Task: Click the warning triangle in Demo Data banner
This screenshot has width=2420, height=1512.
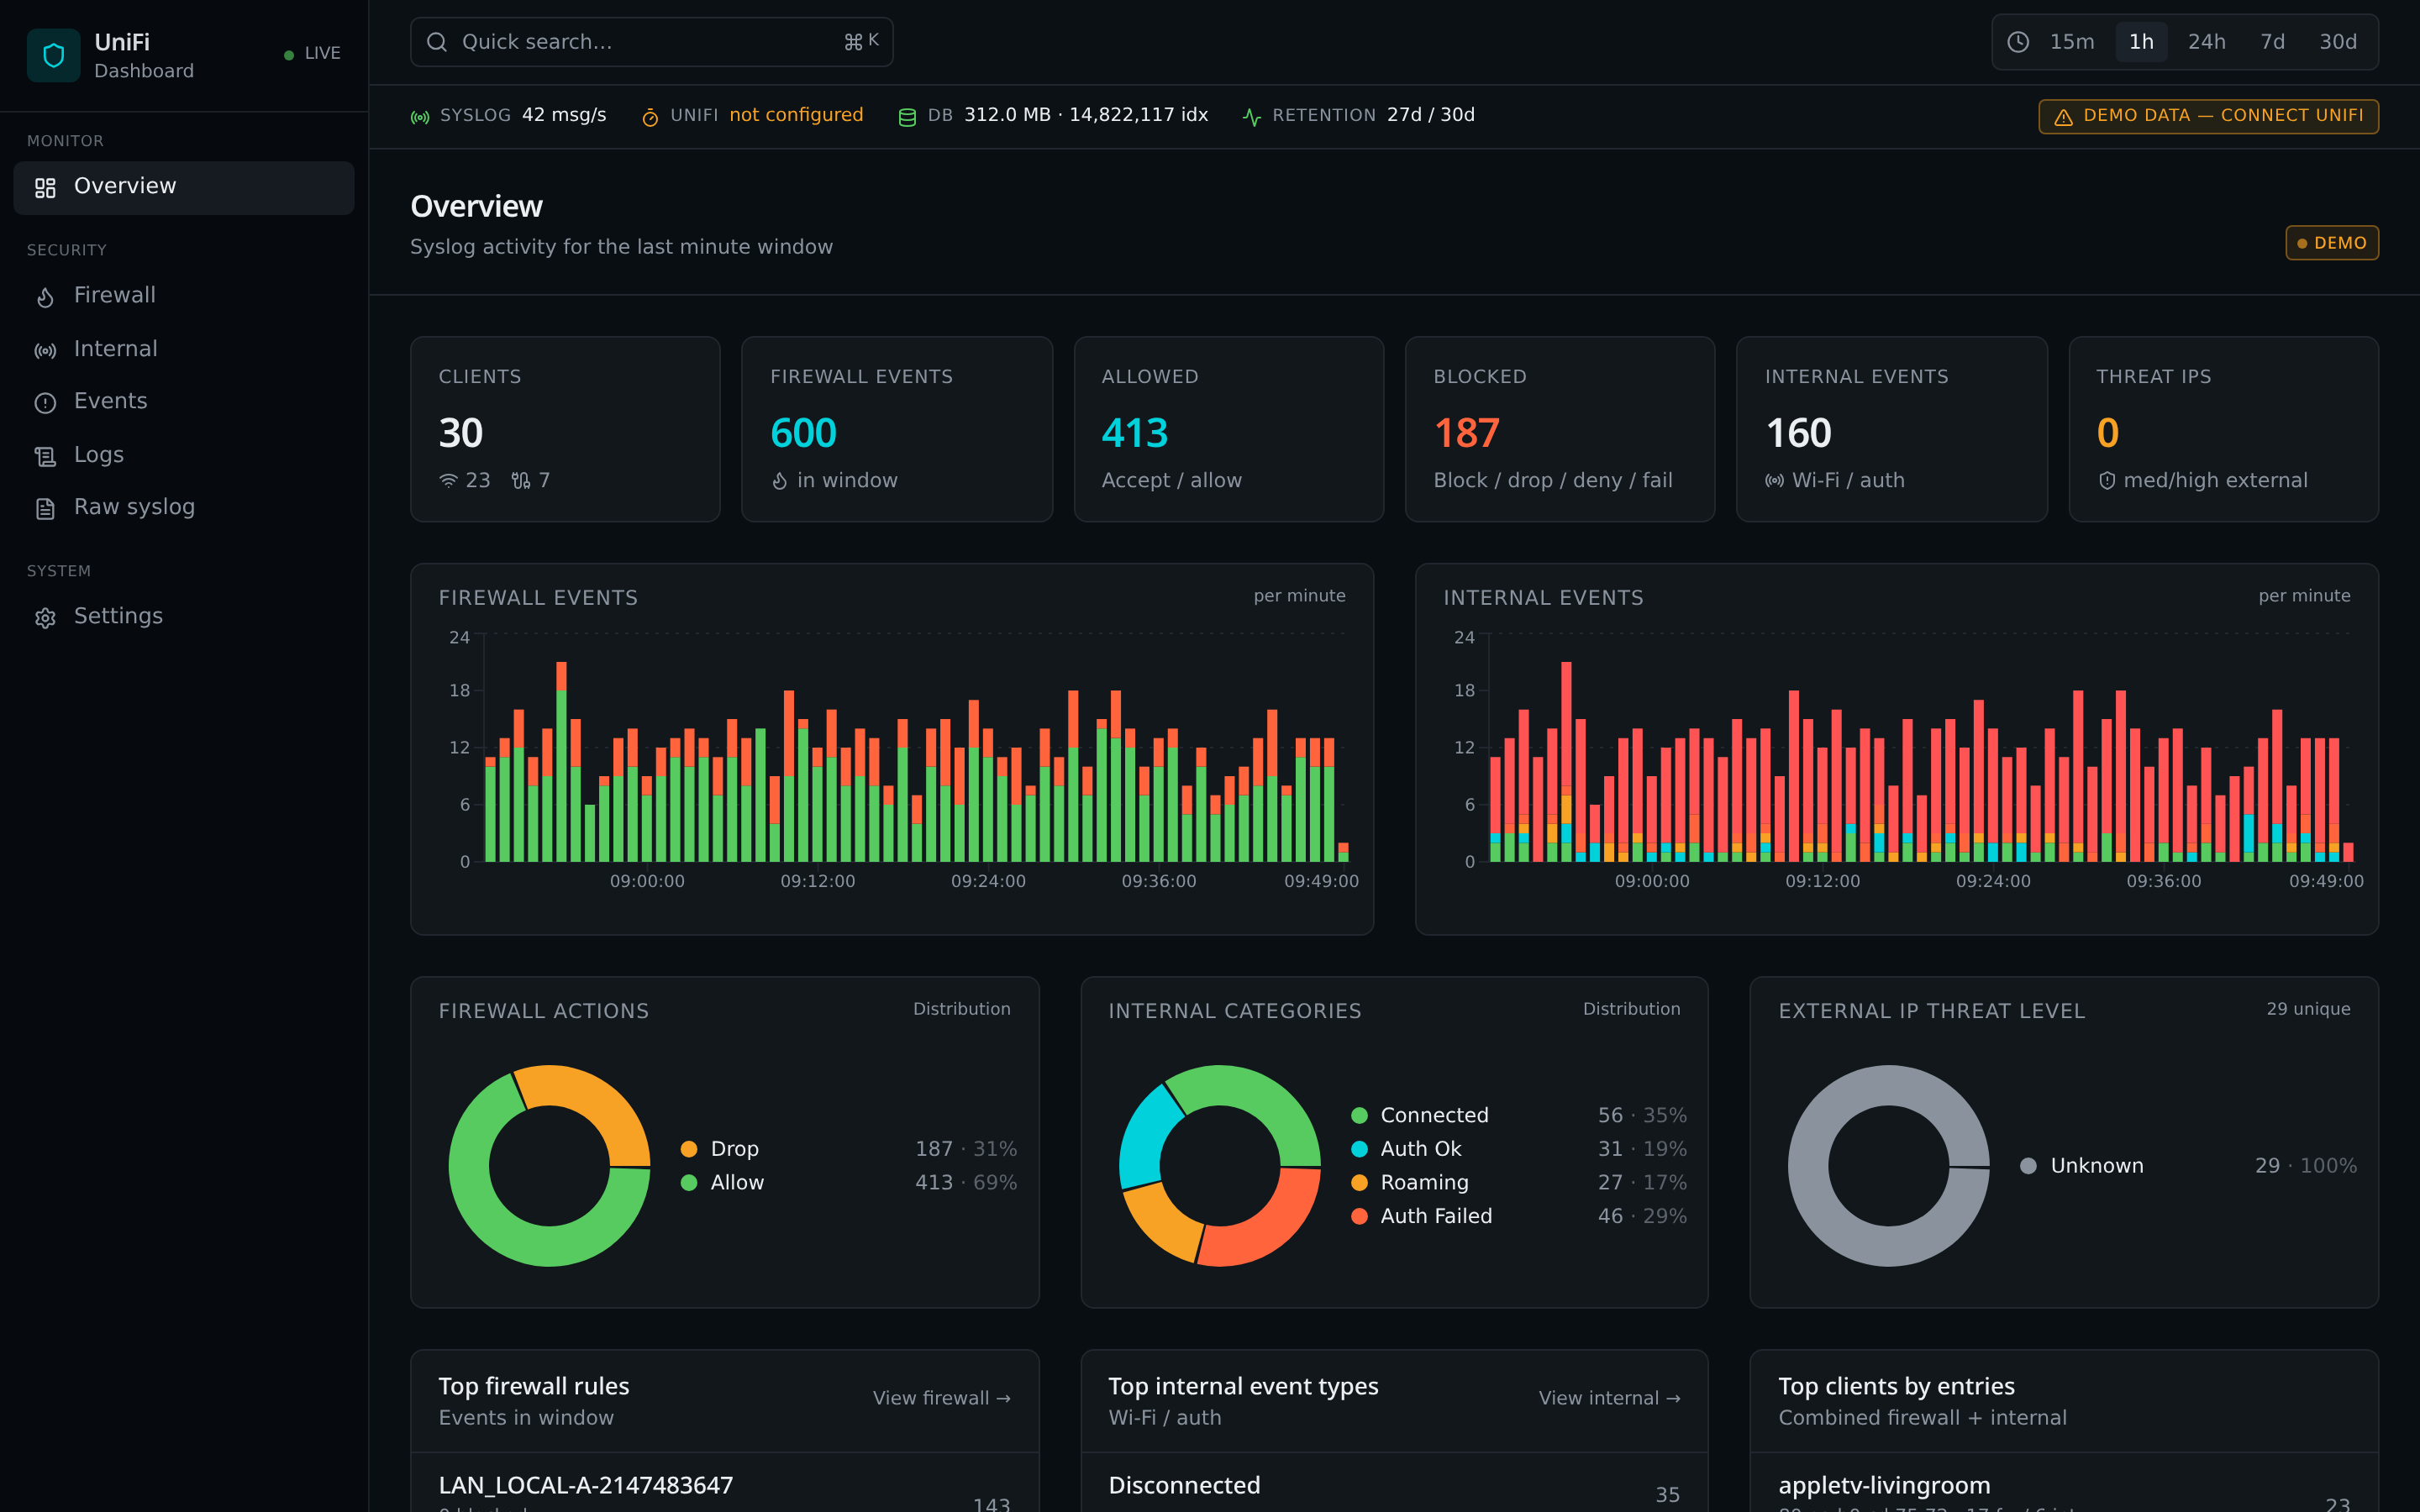Action: coord(2063,117)
